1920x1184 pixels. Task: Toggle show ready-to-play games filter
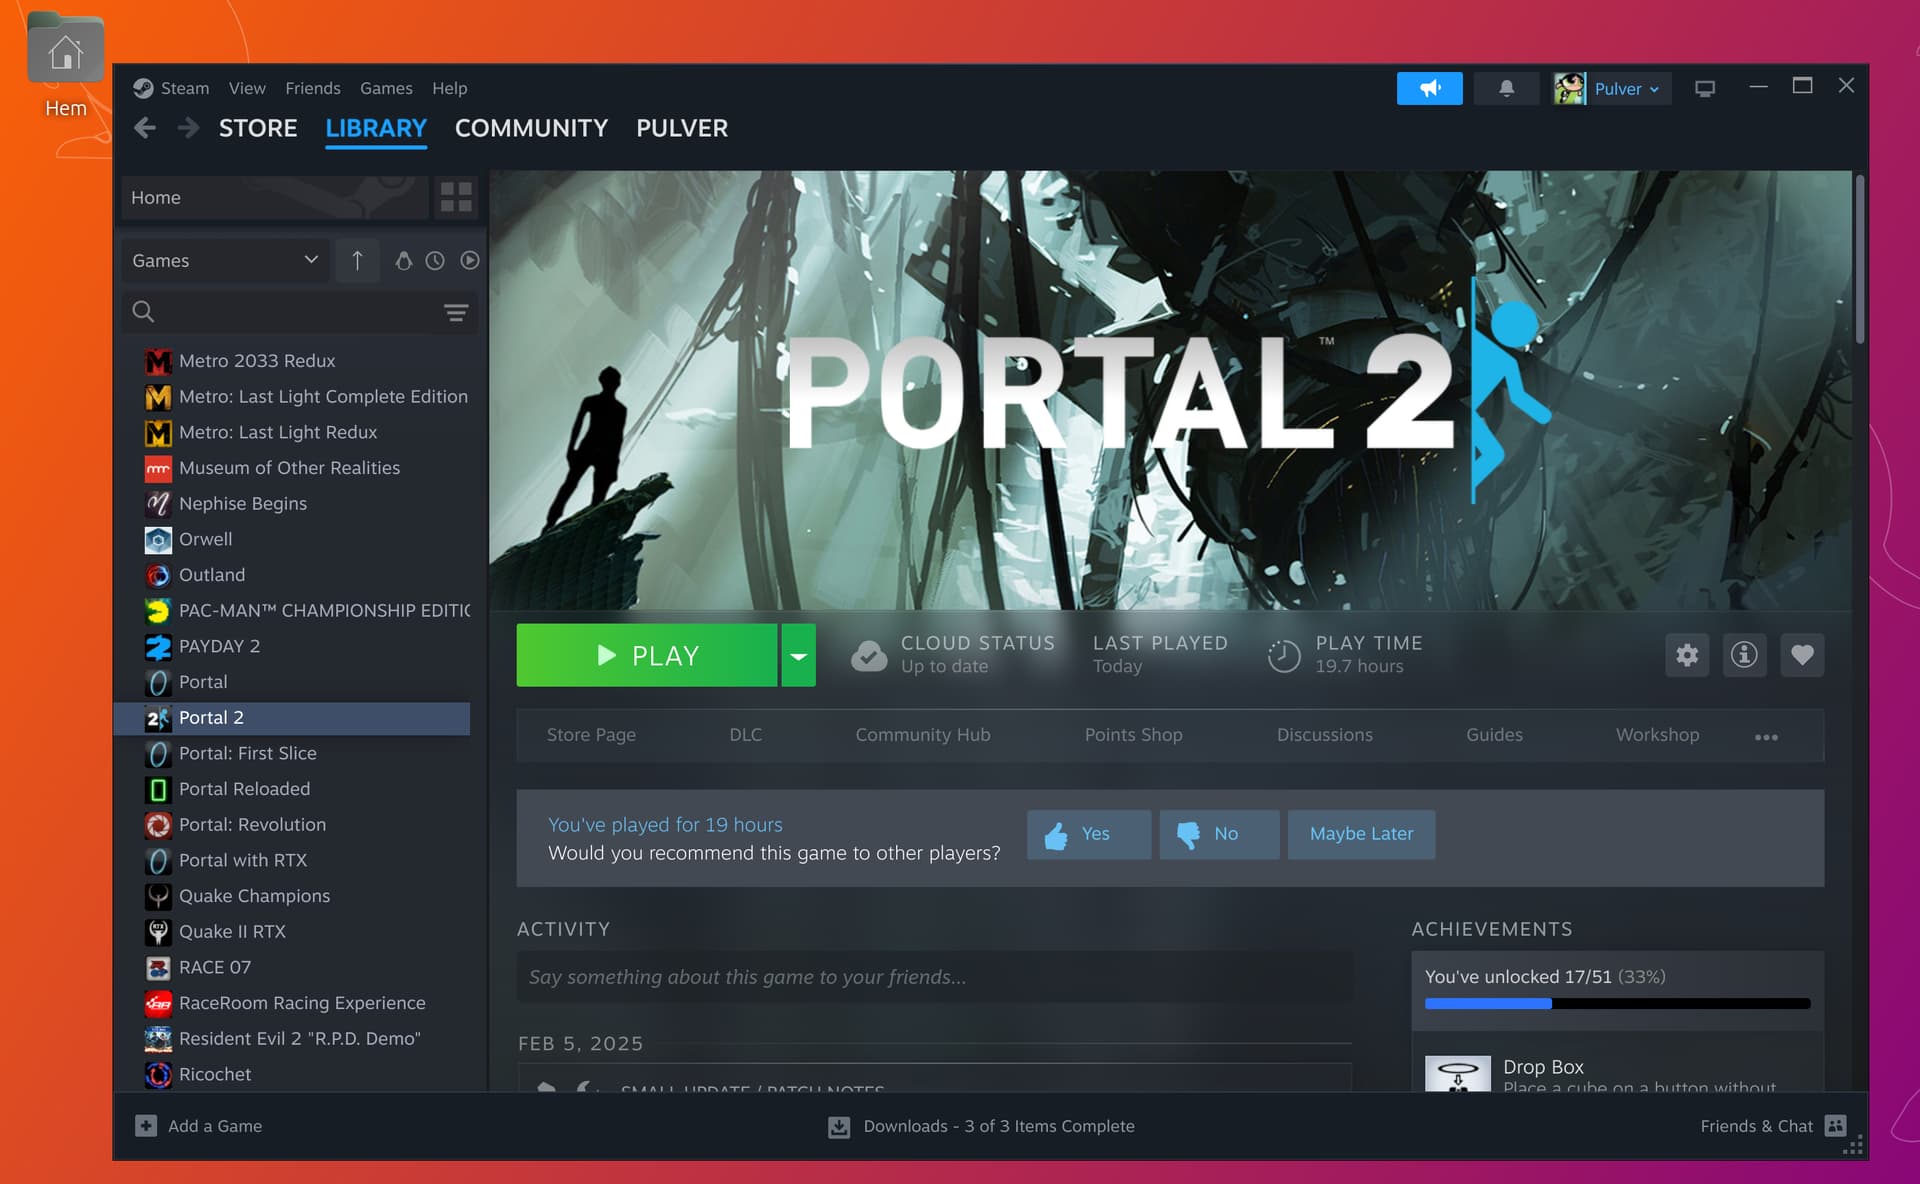tap(470, 261)
